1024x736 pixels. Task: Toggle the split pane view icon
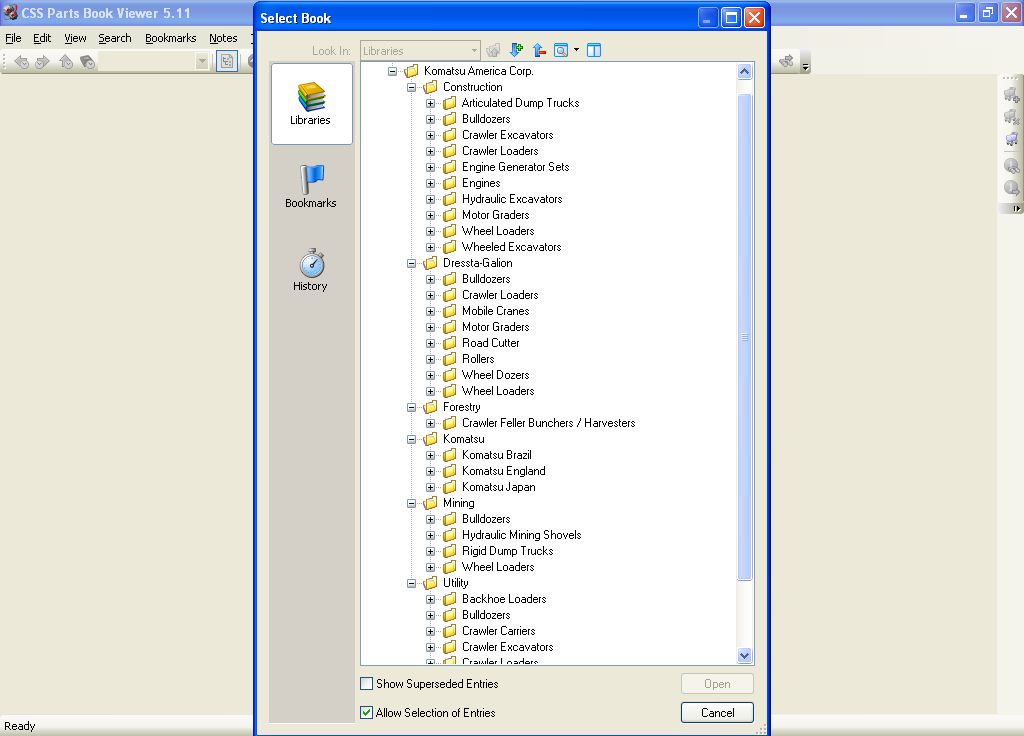point(594,50)
